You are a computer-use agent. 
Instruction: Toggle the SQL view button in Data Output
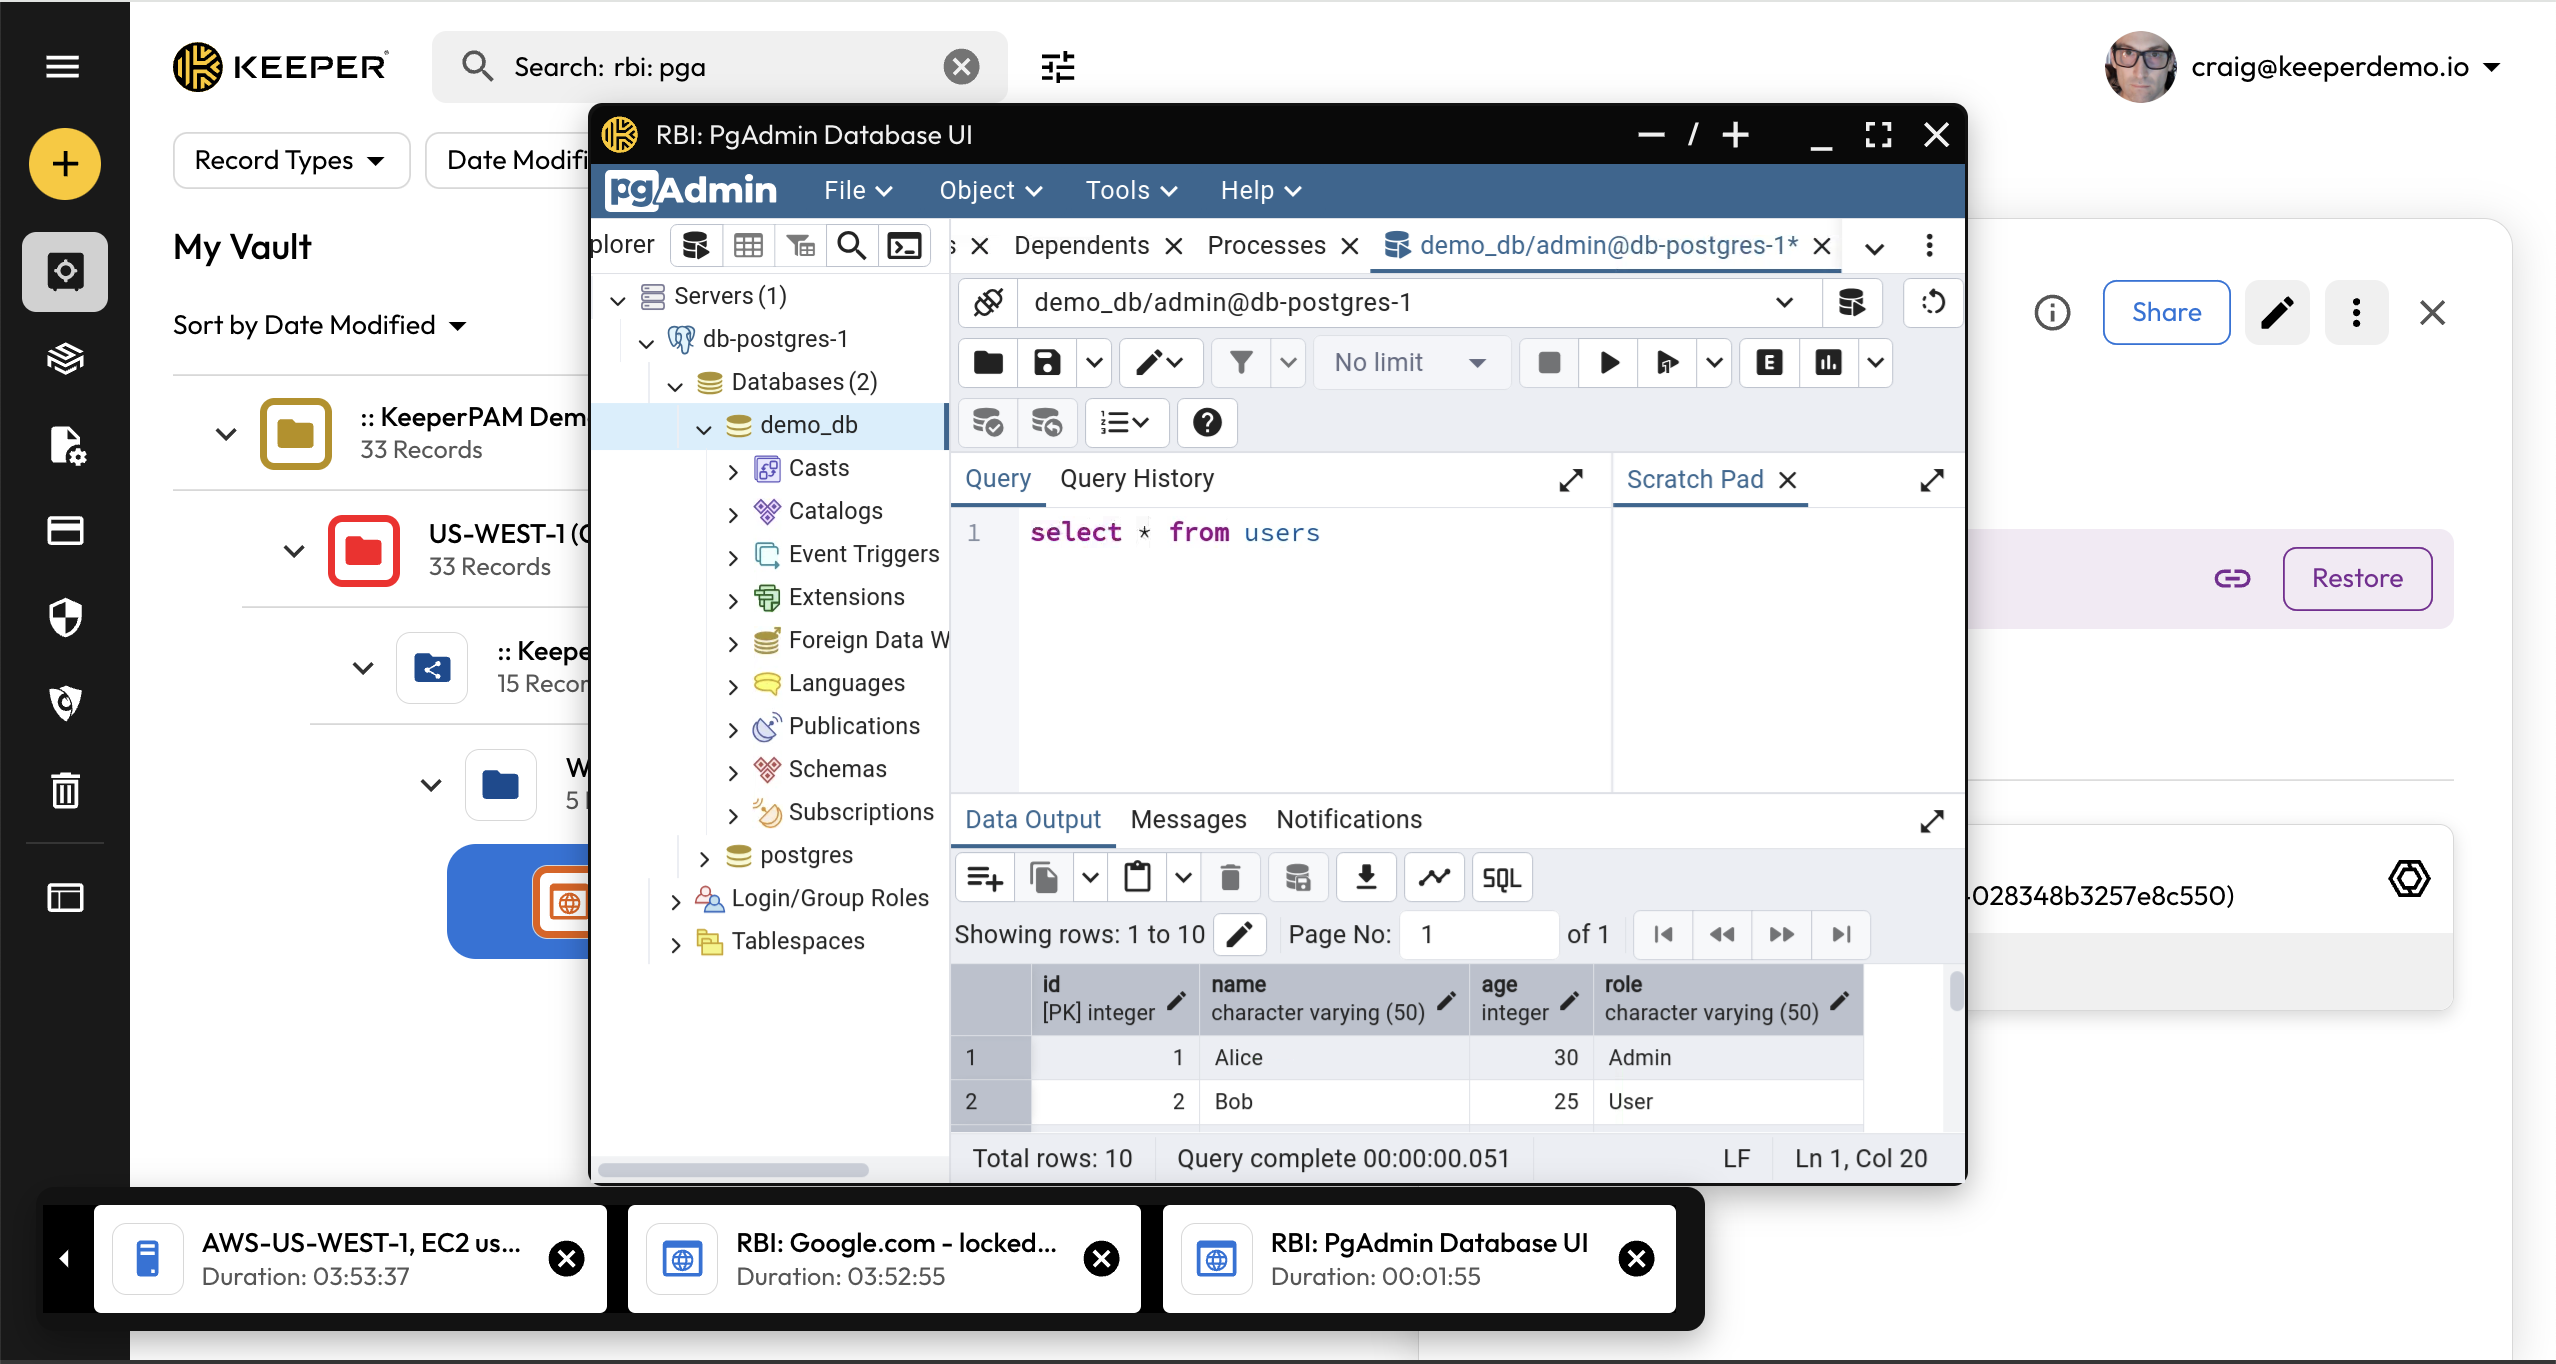[x=1501, y=878]
